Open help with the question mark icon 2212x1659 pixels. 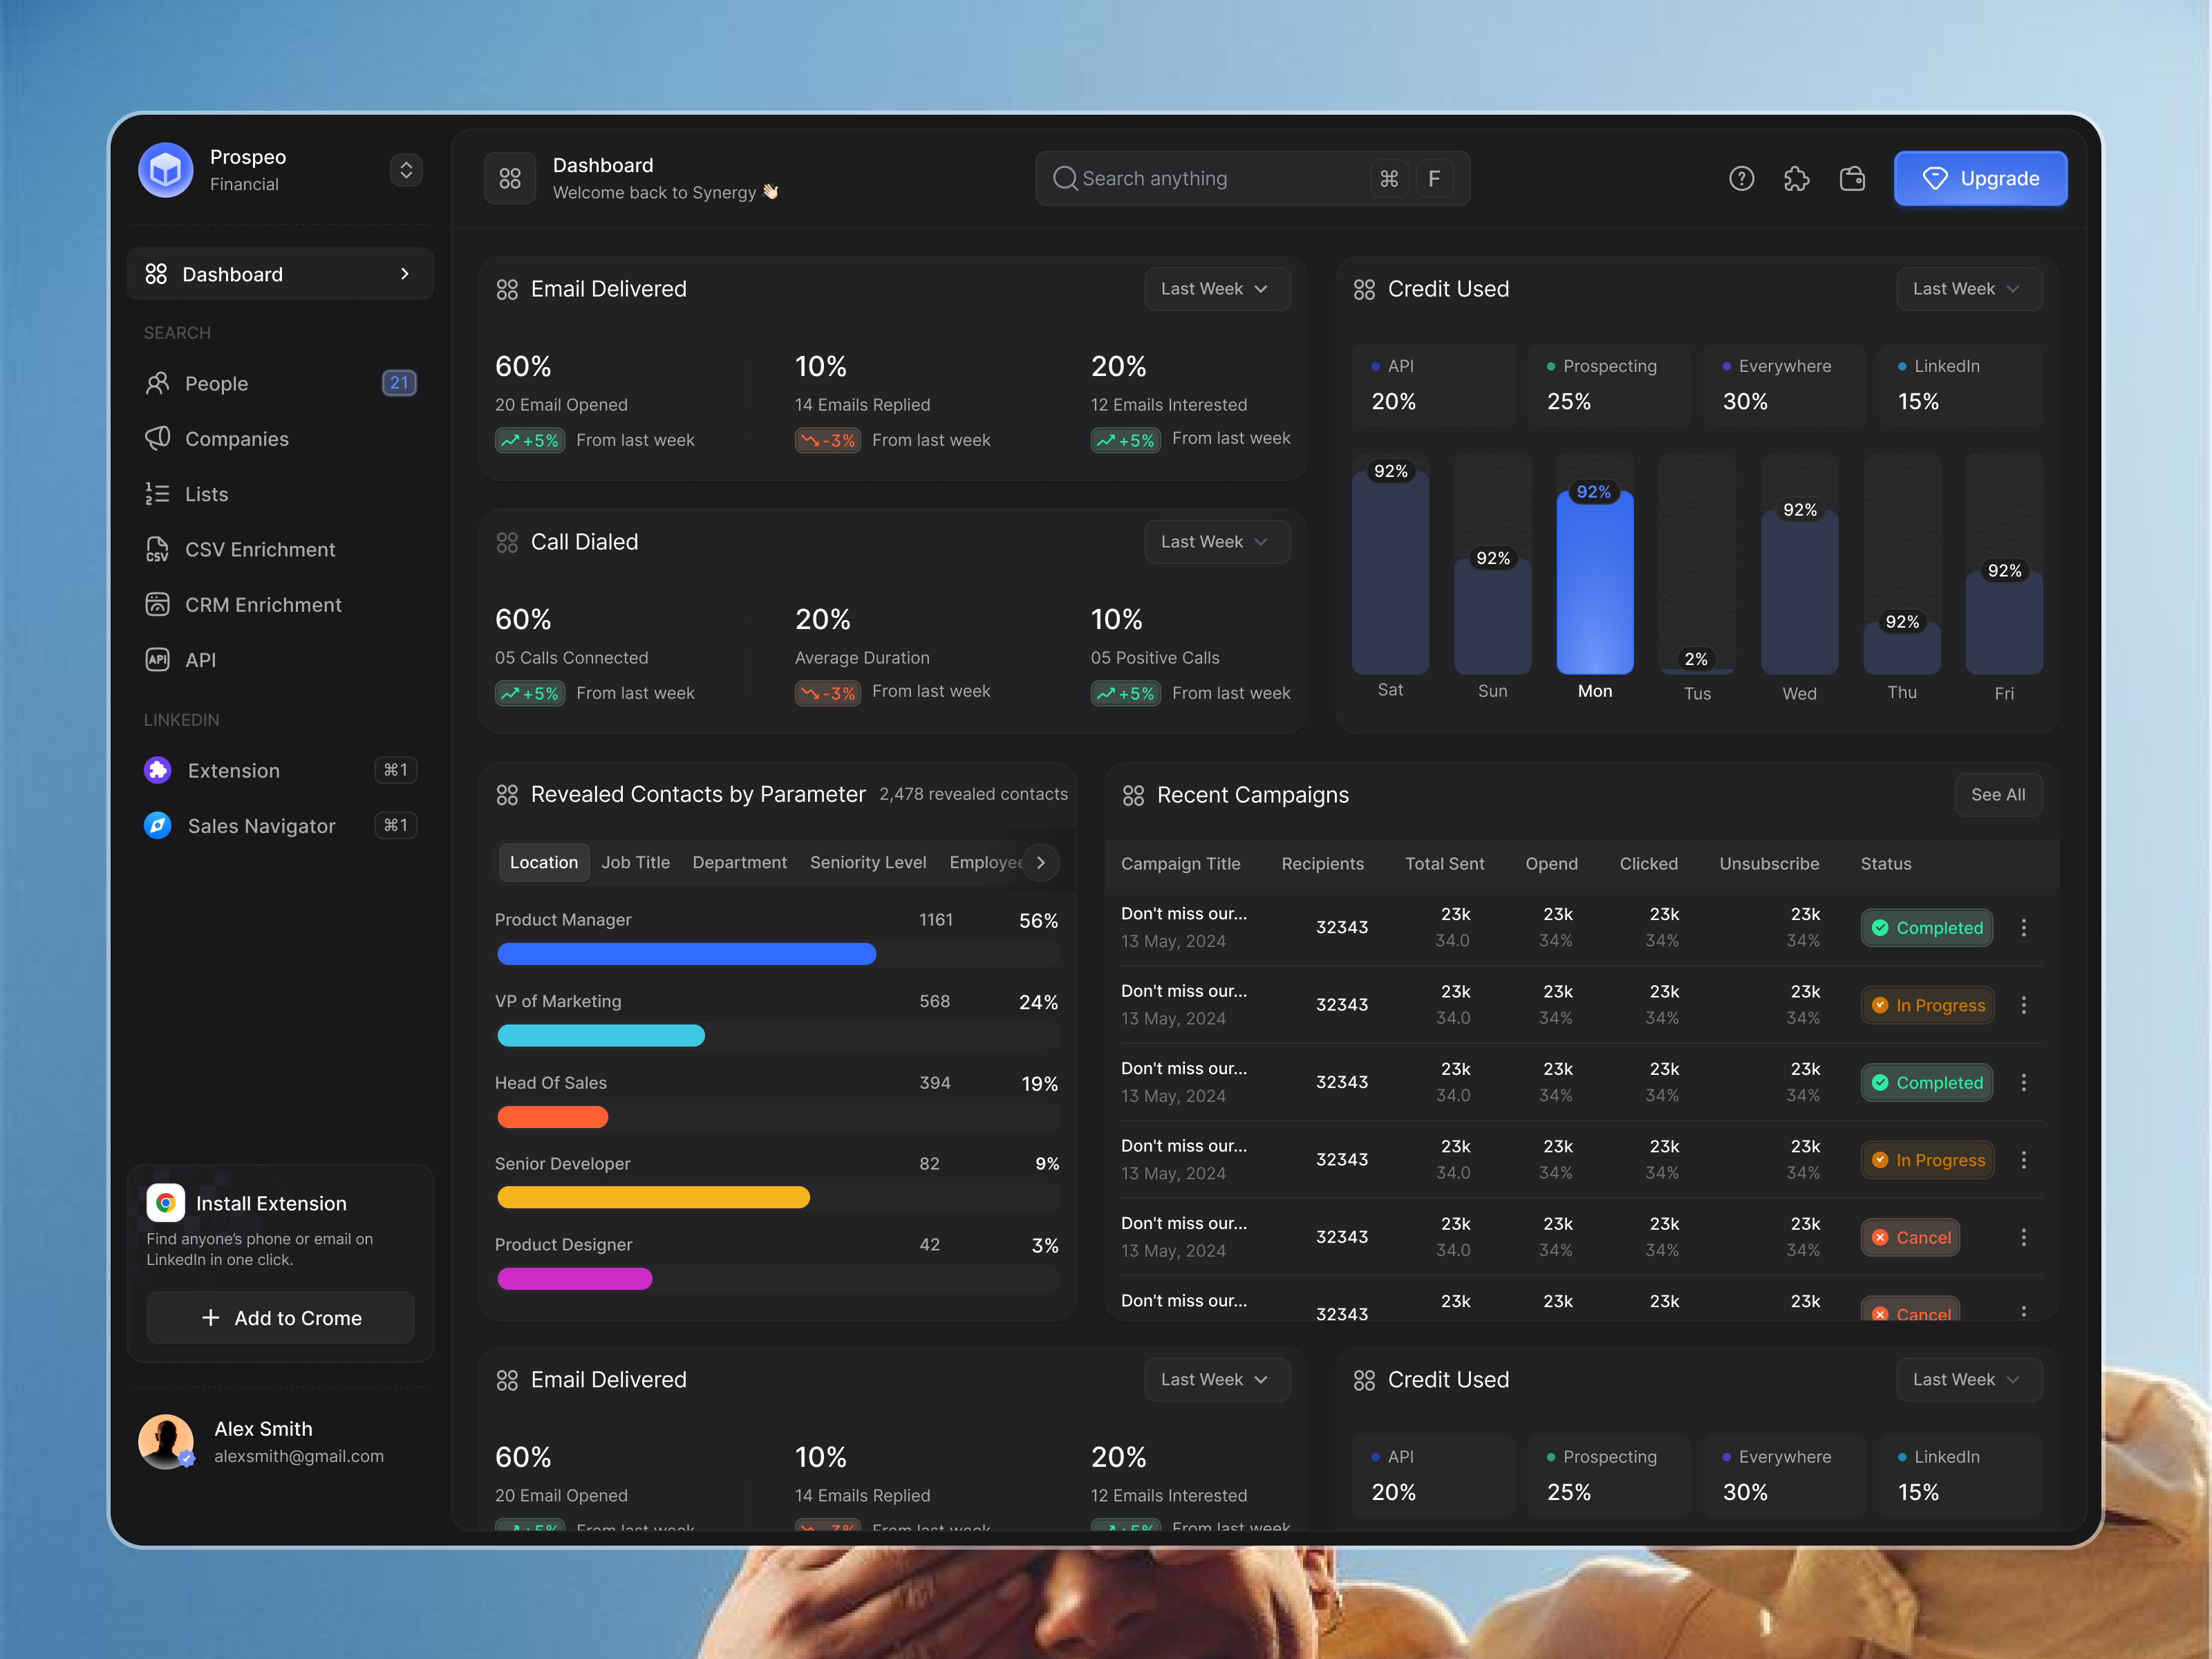[1741, 178]
